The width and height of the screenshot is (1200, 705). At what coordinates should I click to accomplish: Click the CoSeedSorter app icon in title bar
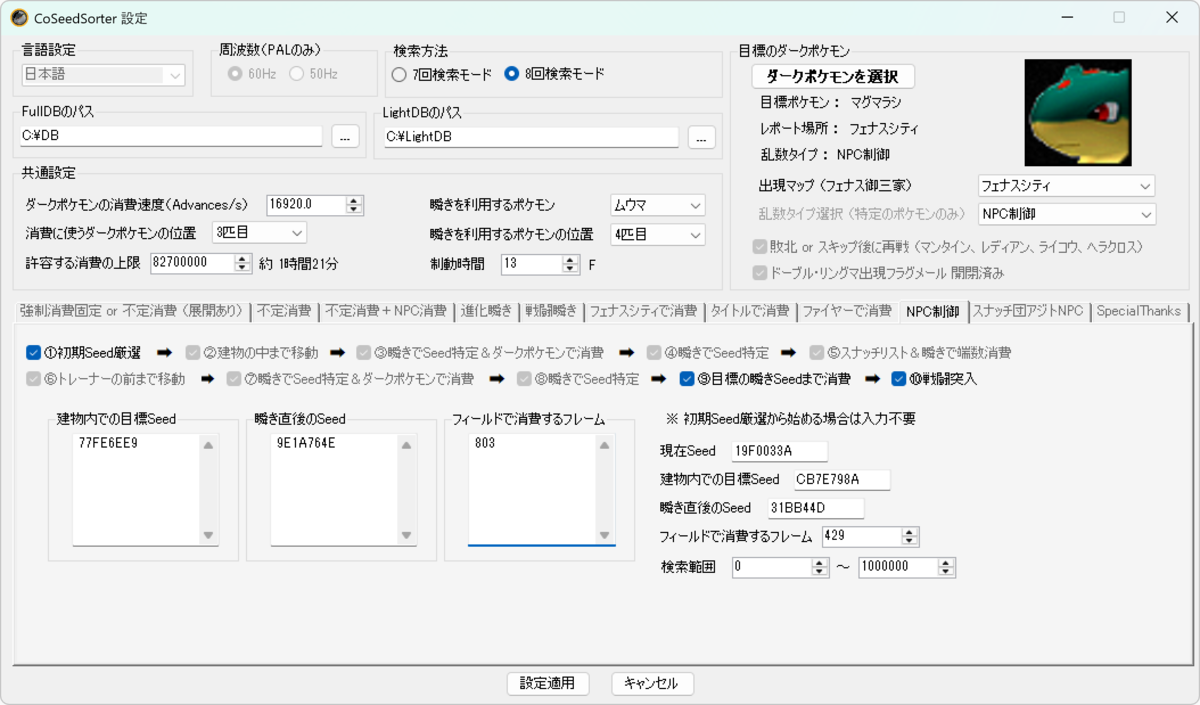click(x=18, y=18)
